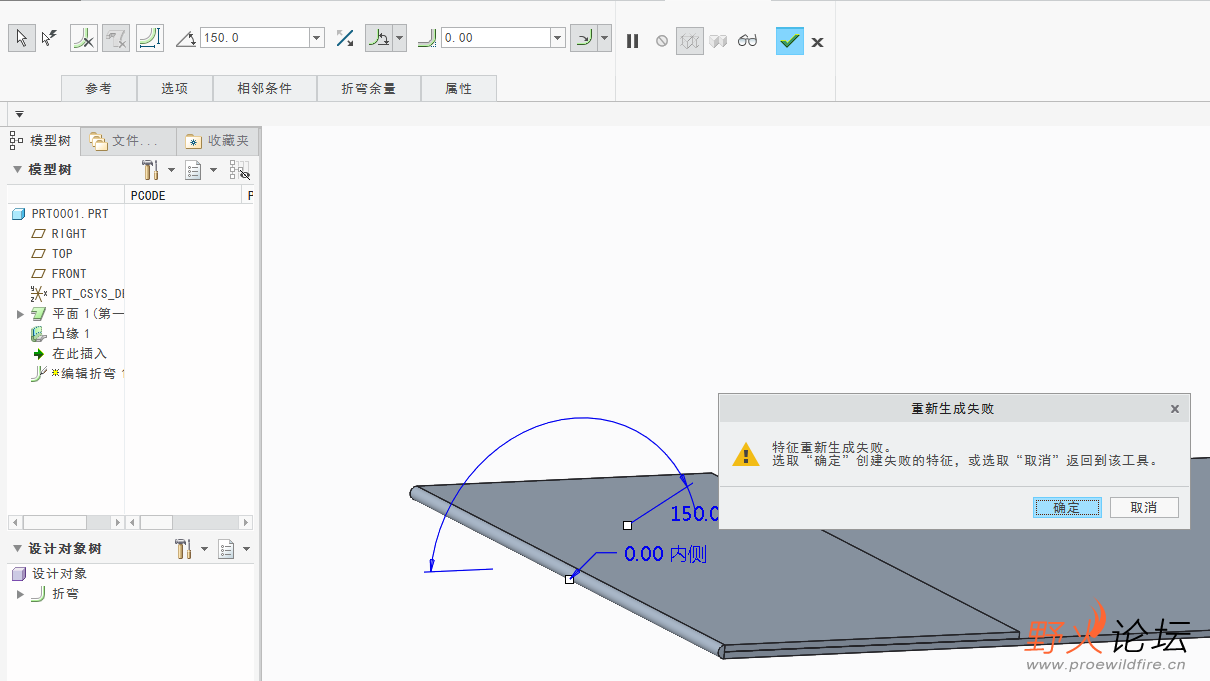Pause the bend feature tool

tap(633, 41)
